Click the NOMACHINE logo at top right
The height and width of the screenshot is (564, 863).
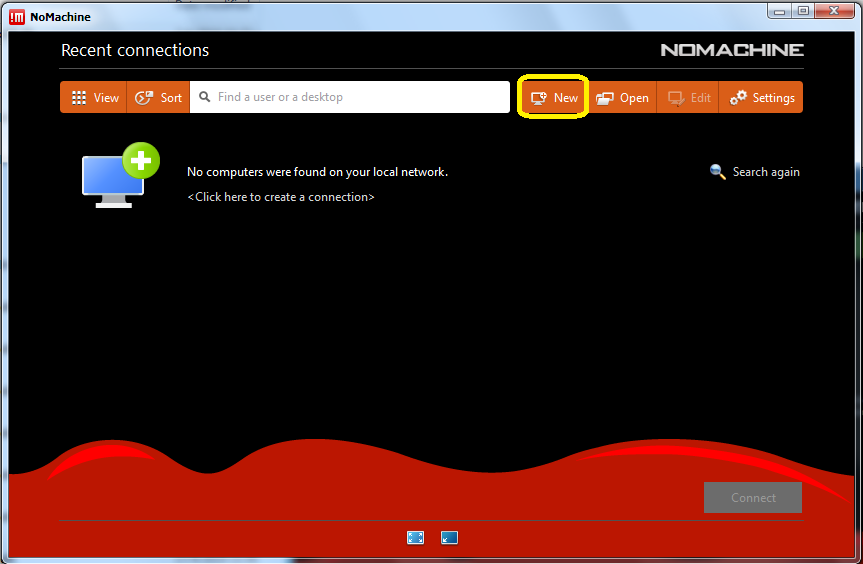point(732,50)
